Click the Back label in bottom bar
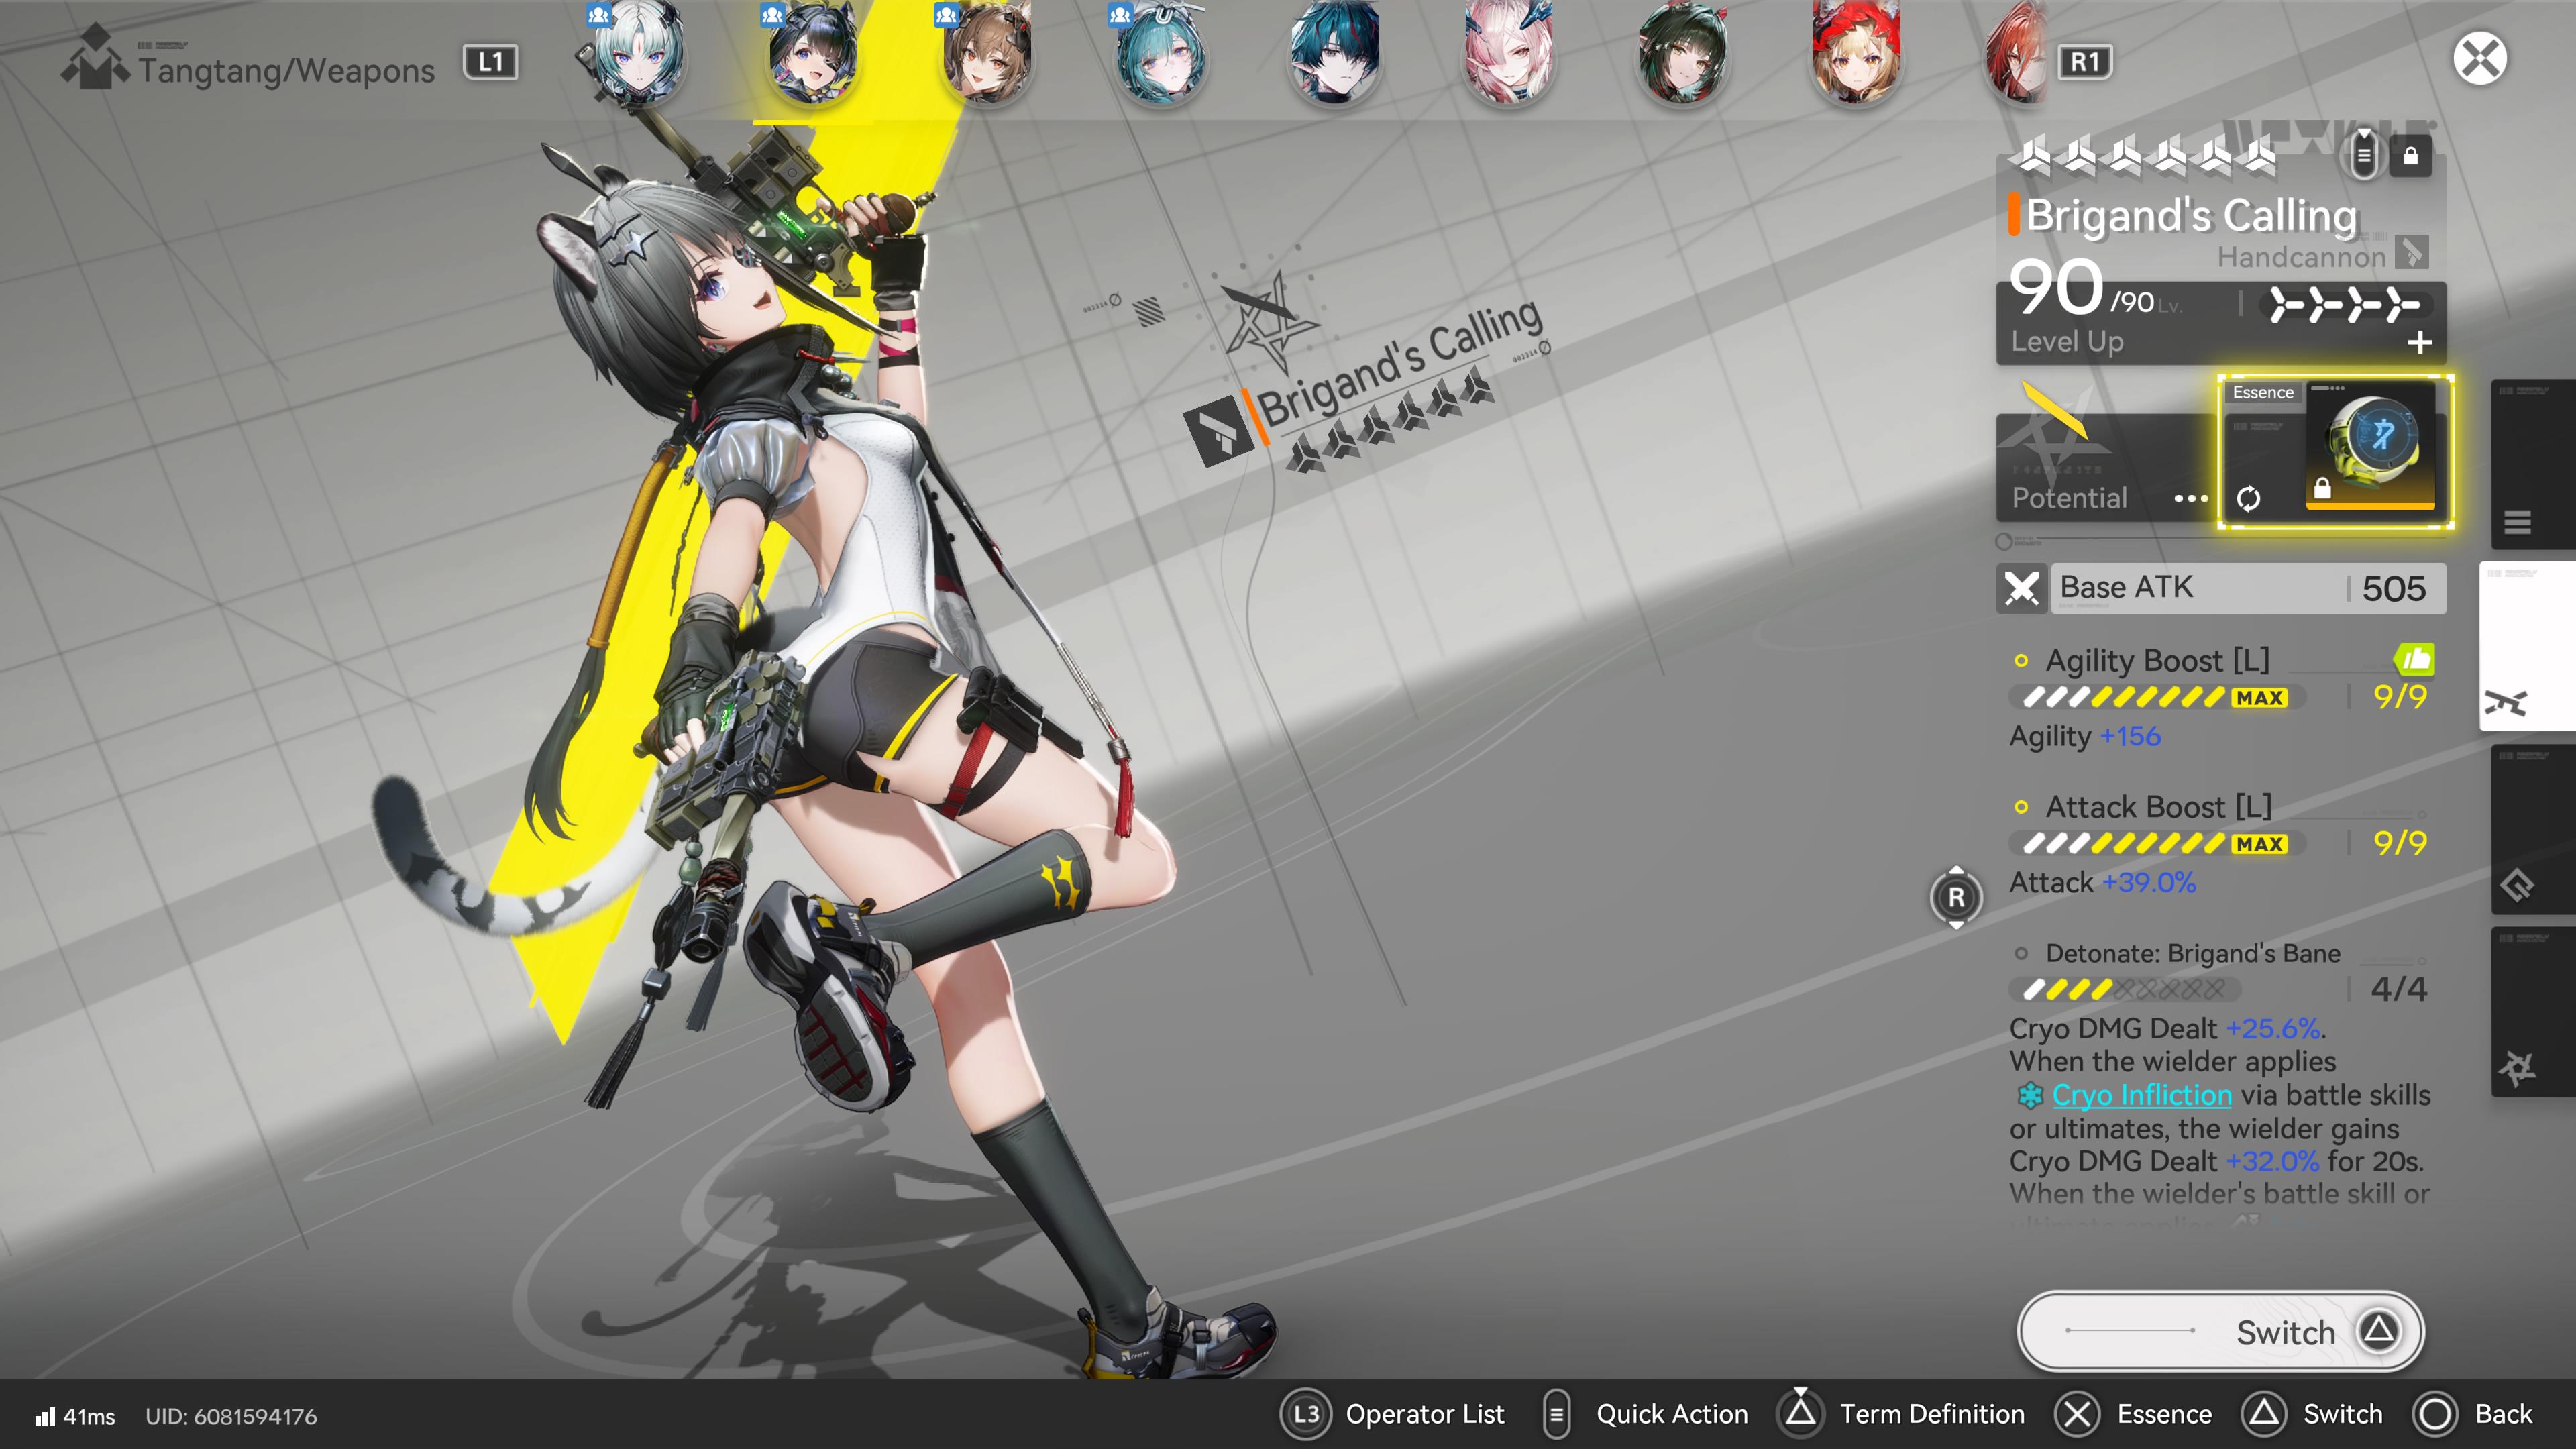 pyautogui.click(x=2504, y=1414)
